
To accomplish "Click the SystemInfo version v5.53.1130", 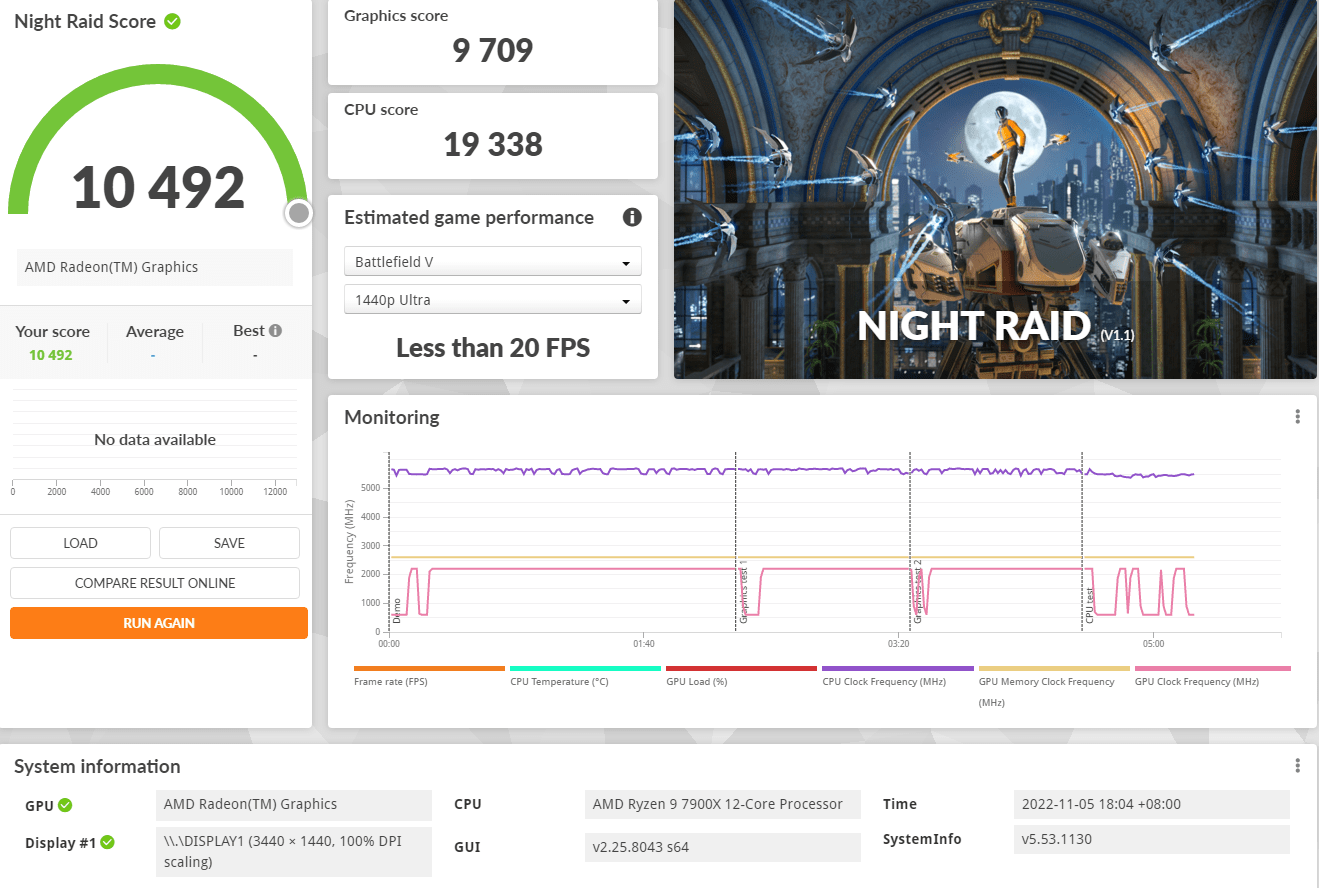I will [1152, 839].
